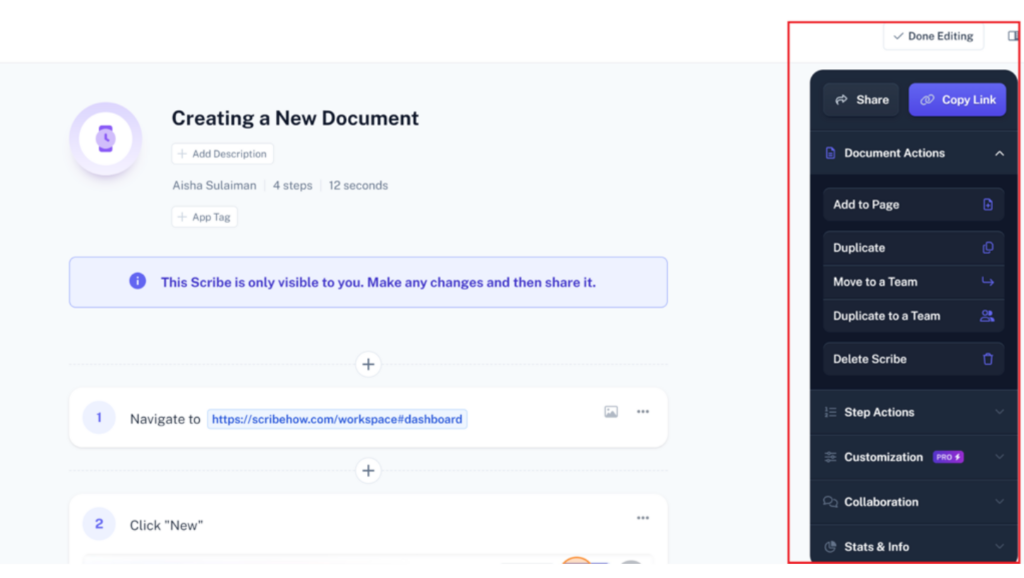Open the three-dot menu on step 1

click(x=643, y=412)
